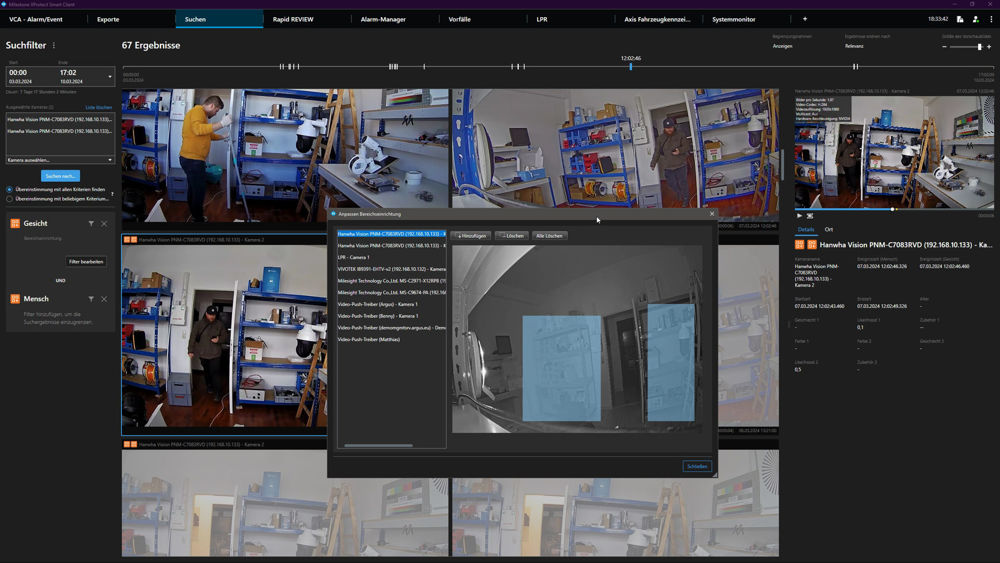Viewport: 1000px width, 563px height.
Task: Switch to the Alarm-Manager tab
Action: (382, 19)
